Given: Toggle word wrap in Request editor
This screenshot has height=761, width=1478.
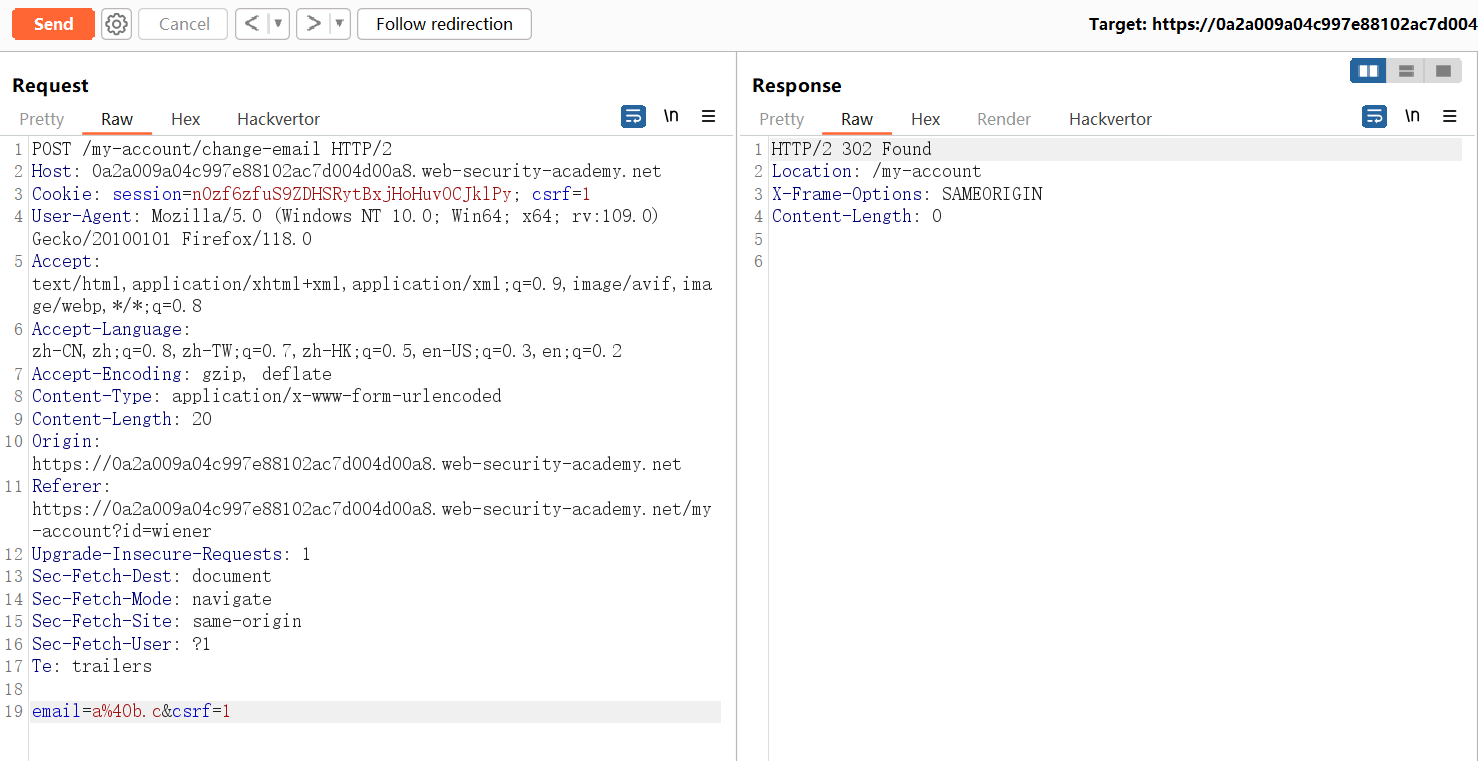Looking at the screenshot, I should 634,117.
